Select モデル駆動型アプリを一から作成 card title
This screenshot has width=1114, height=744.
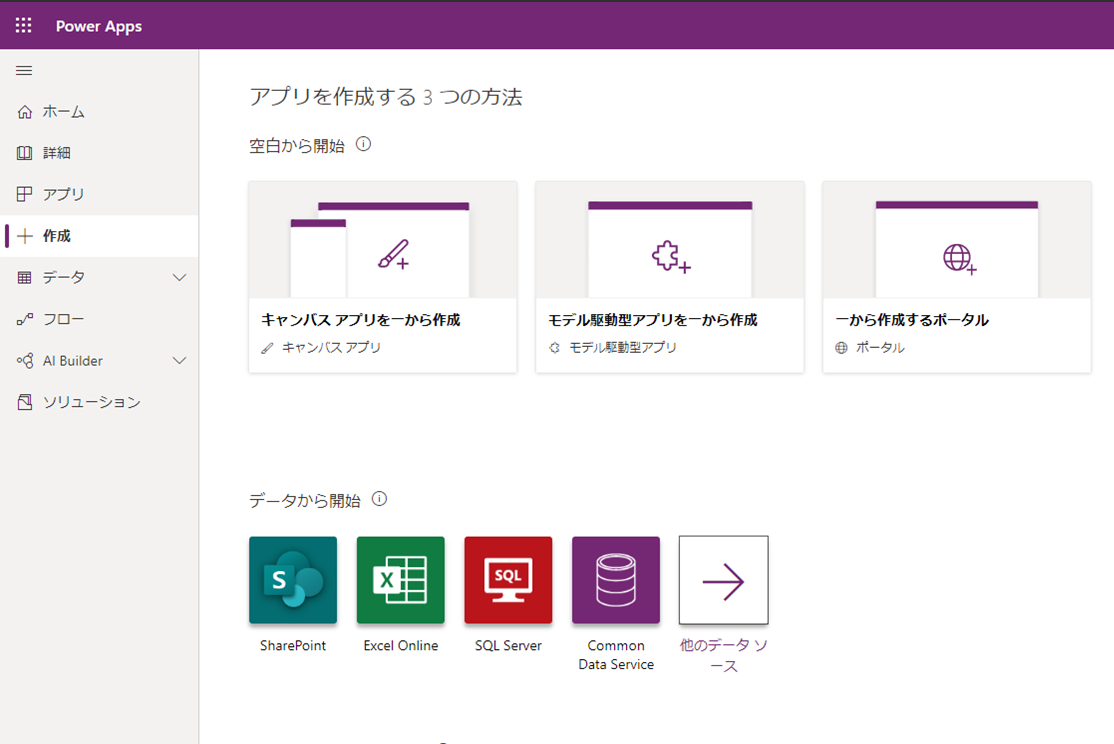point(653,320)
